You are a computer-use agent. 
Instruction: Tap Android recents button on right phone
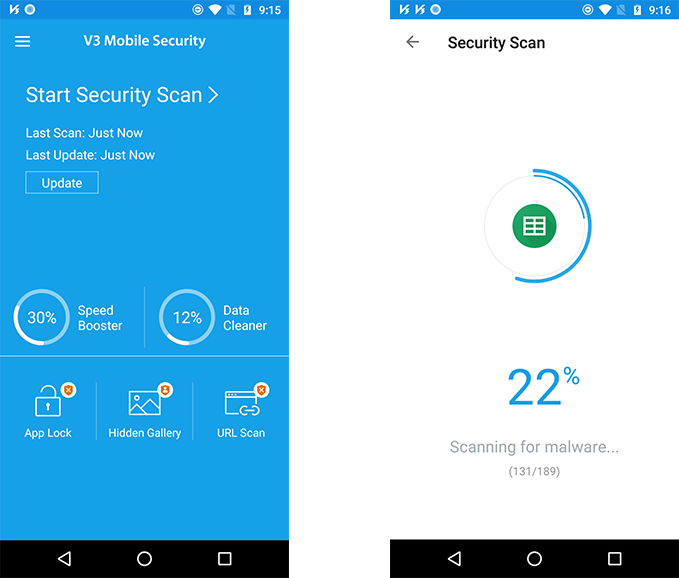(614, 559)
